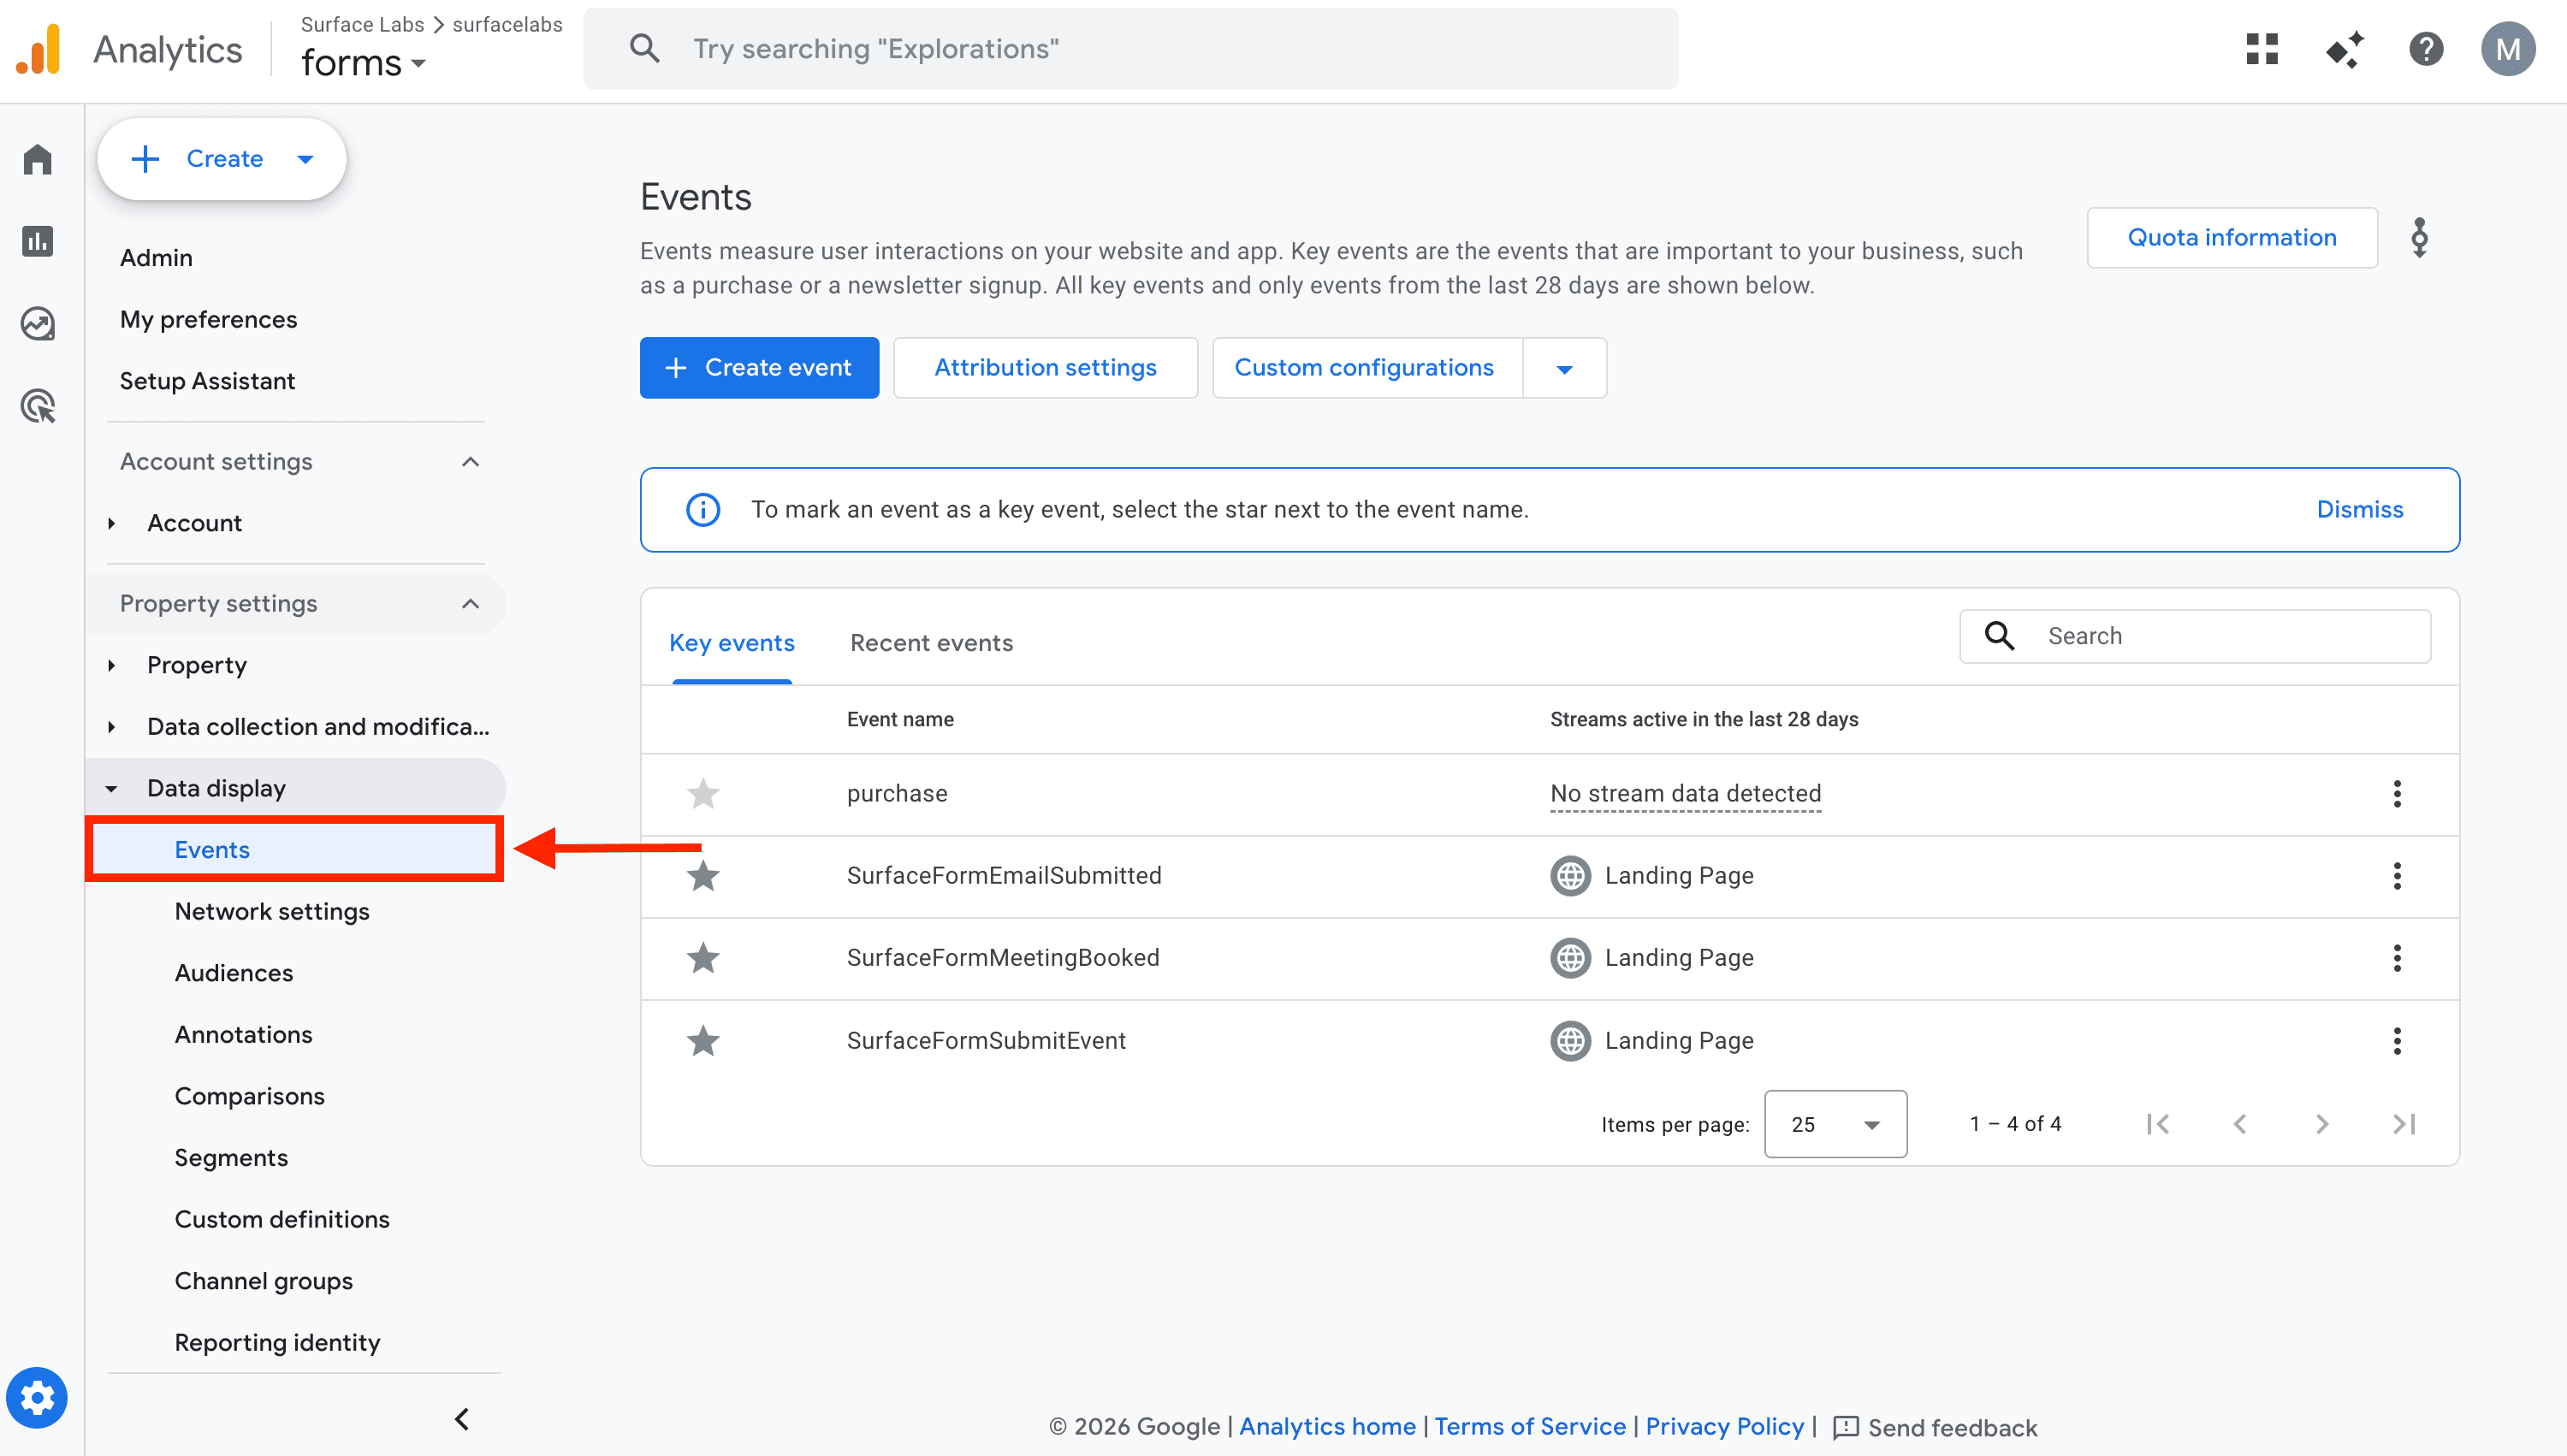Collapse the admin sidebar with chevron
This screenshot has width=2567, height=1456.
[462, 1419]
